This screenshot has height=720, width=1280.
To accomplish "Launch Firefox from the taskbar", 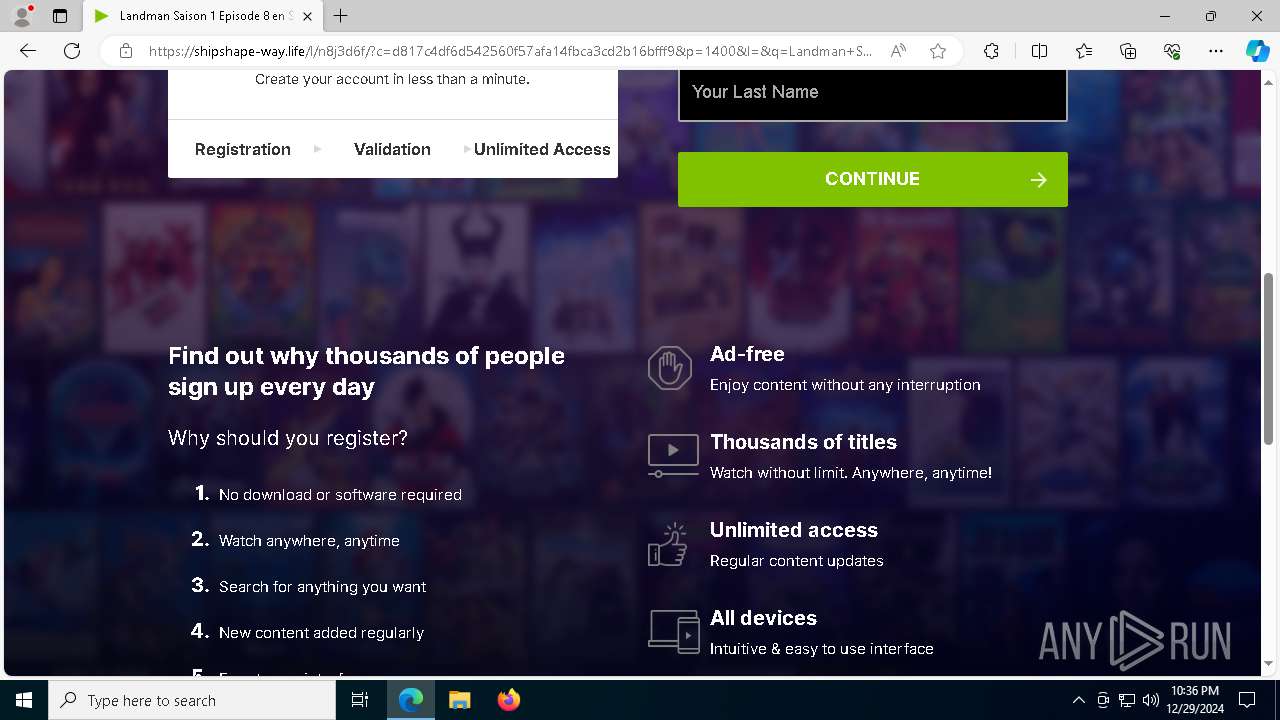I will [508, 700].
